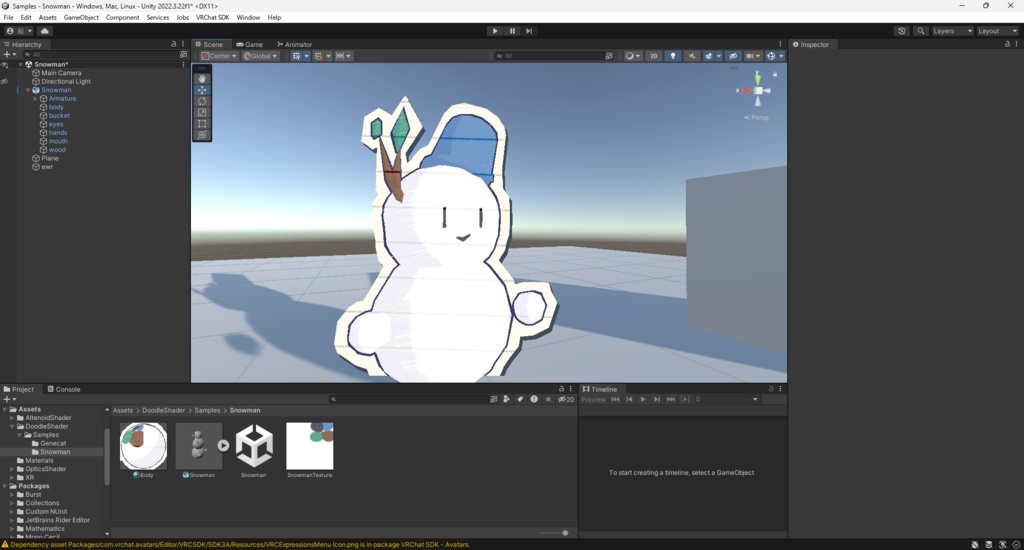Click the Hierarchy panel lock icon
This screenshot has width=1024, height=550.
point(174,44)
